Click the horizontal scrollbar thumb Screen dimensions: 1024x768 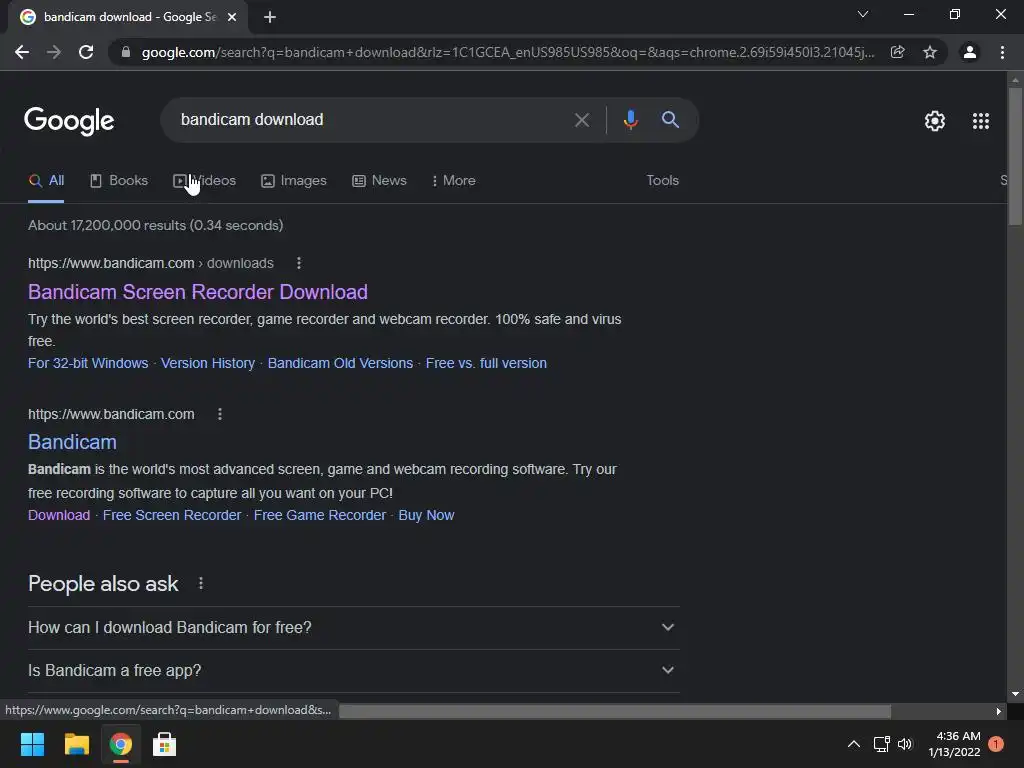pos(615,711)
